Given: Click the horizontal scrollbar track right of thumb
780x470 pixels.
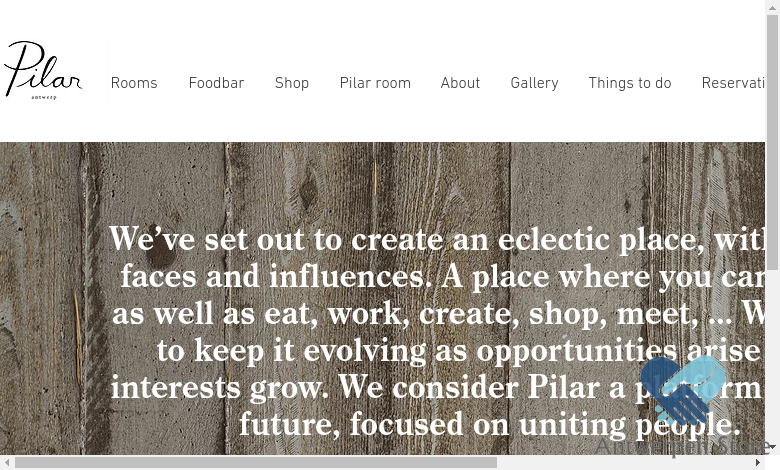Looking at the screenshot, I should point(624,463).
